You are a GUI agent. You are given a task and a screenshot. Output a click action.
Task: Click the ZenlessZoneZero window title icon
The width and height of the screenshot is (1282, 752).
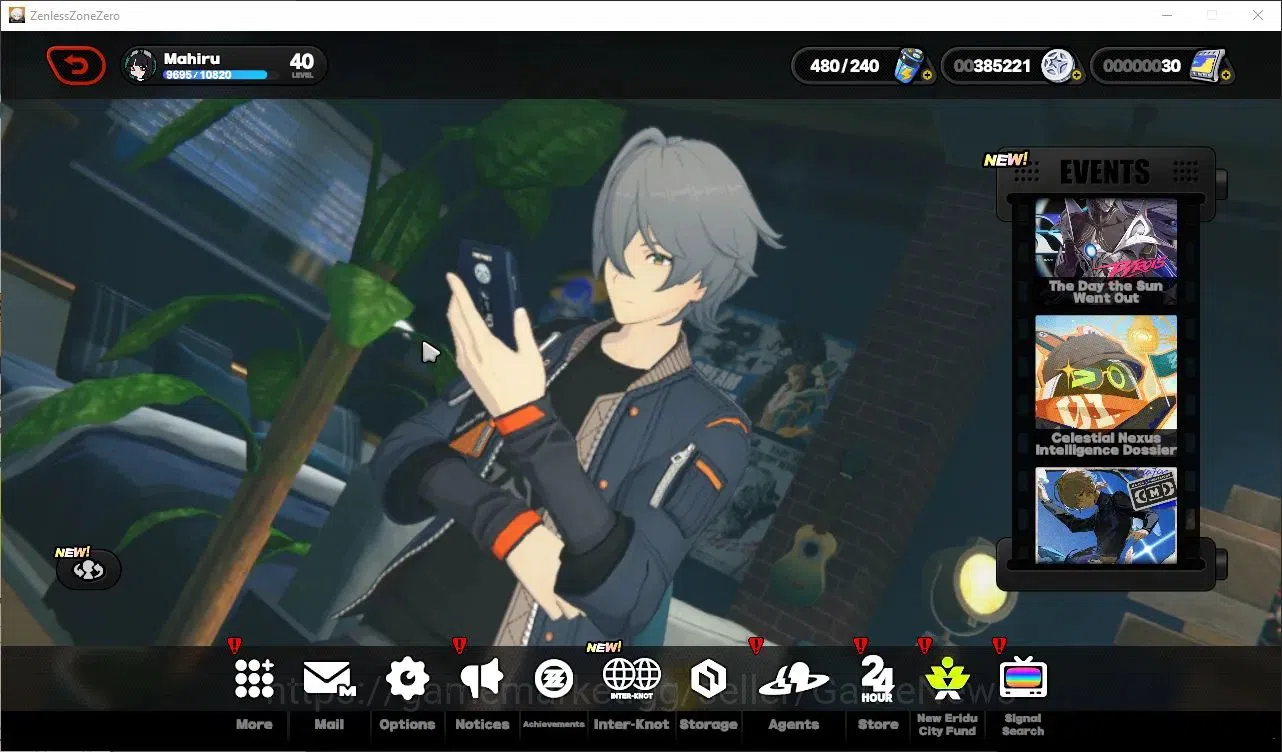(x=17, y=15)
